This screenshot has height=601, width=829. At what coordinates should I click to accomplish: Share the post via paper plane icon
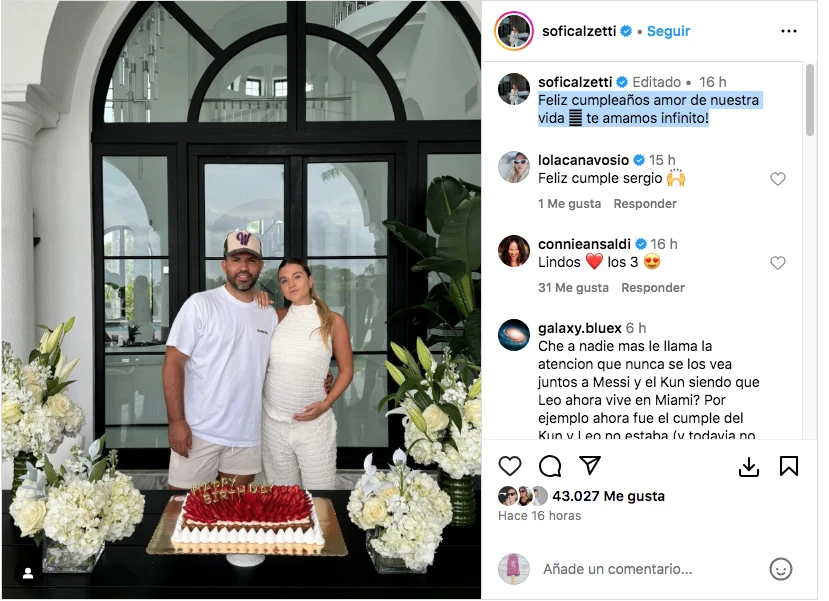pyautogui.click(x=589, y=465)
